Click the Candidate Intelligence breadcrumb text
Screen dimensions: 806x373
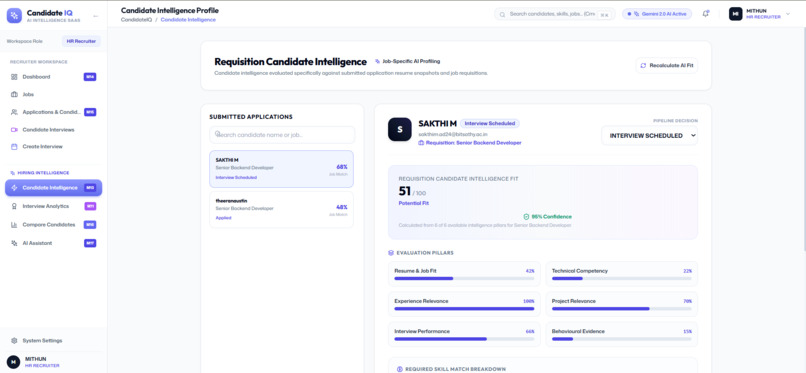tap(188, 20)
